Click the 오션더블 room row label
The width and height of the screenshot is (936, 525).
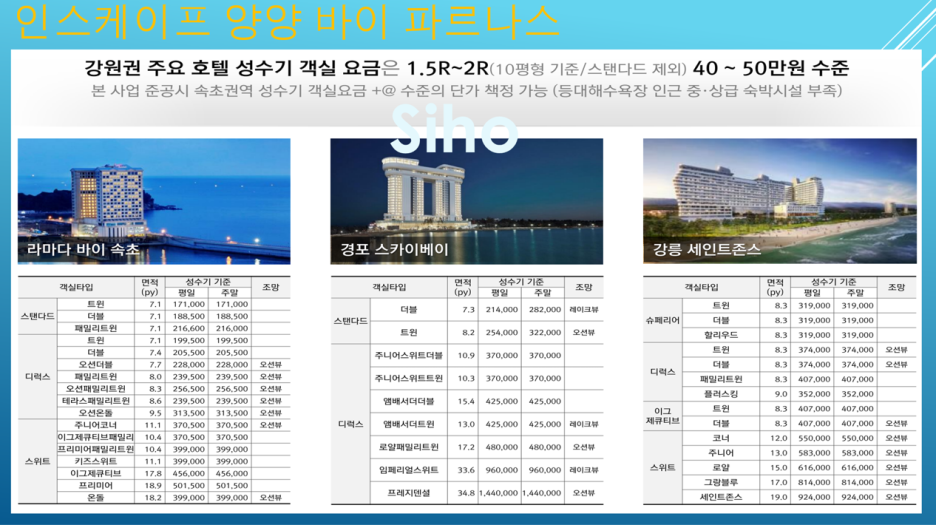[96, 364]
